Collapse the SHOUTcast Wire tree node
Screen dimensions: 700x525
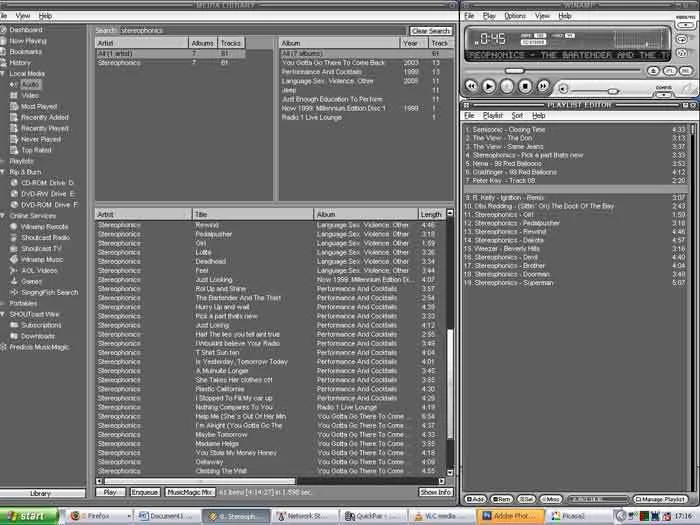pos(3,314)
